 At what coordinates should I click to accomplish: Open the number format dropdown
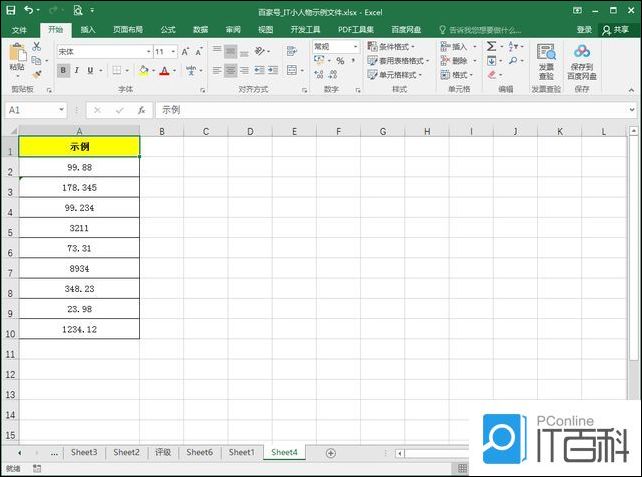[x=355, y=47]
